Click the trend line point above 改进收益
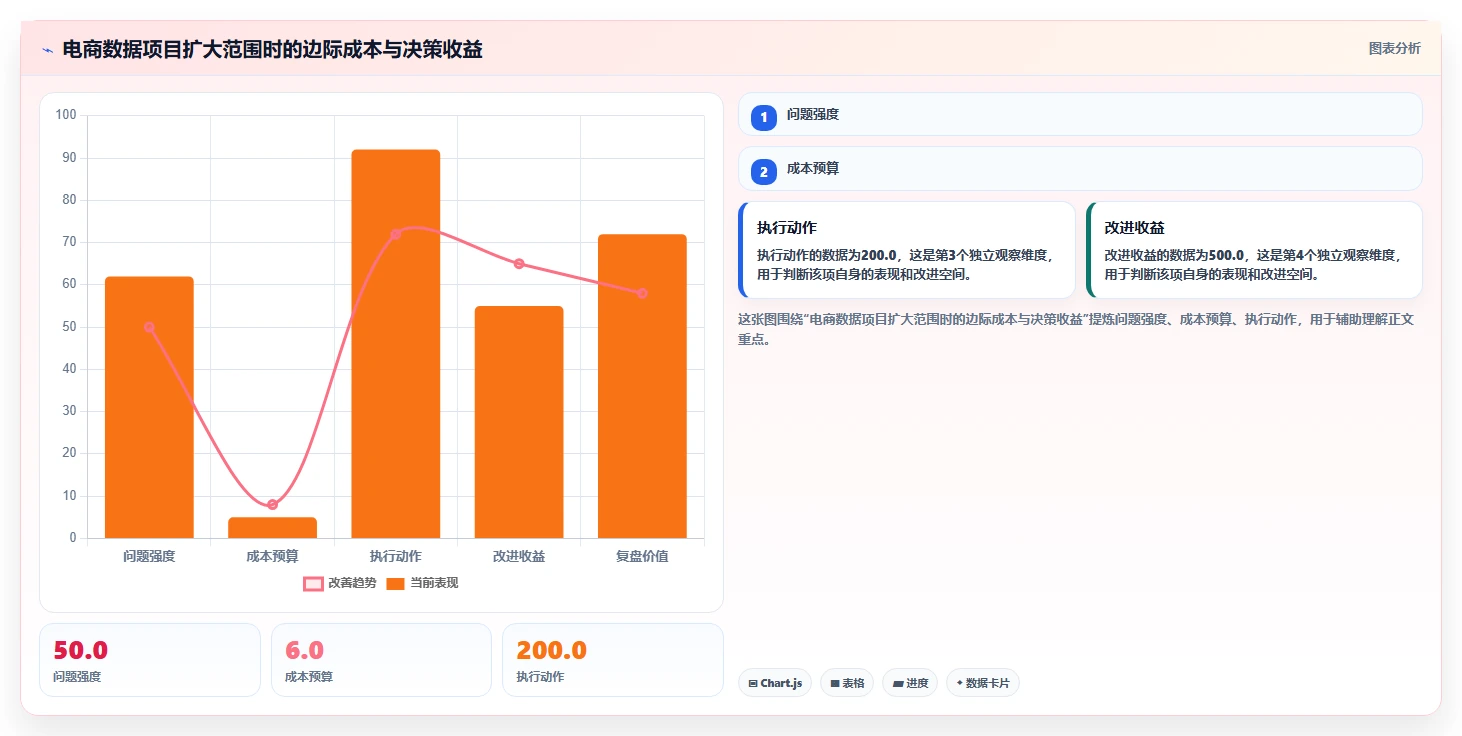 [x=519, y=264]
